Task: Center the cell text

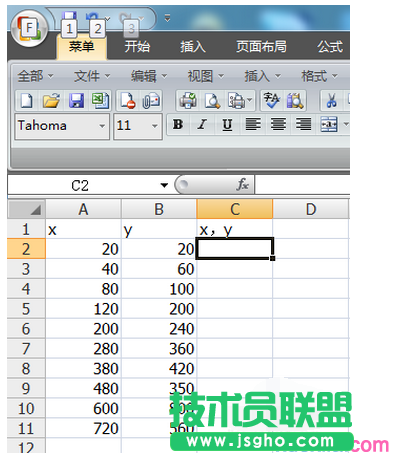Action: [x=278, y=125]
